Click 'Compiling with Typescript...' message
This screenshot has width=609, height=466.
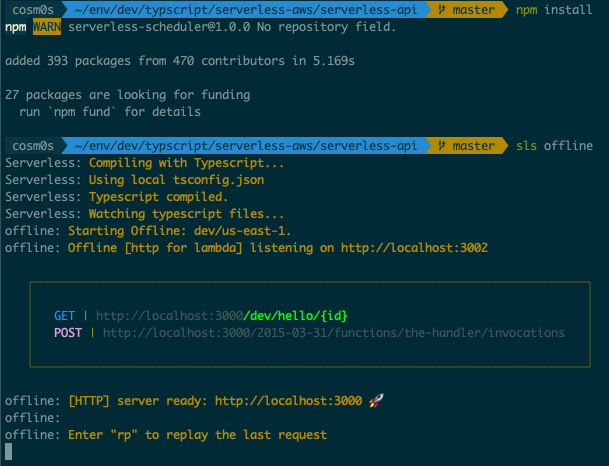pyautogui.click(x=186, y=163)
